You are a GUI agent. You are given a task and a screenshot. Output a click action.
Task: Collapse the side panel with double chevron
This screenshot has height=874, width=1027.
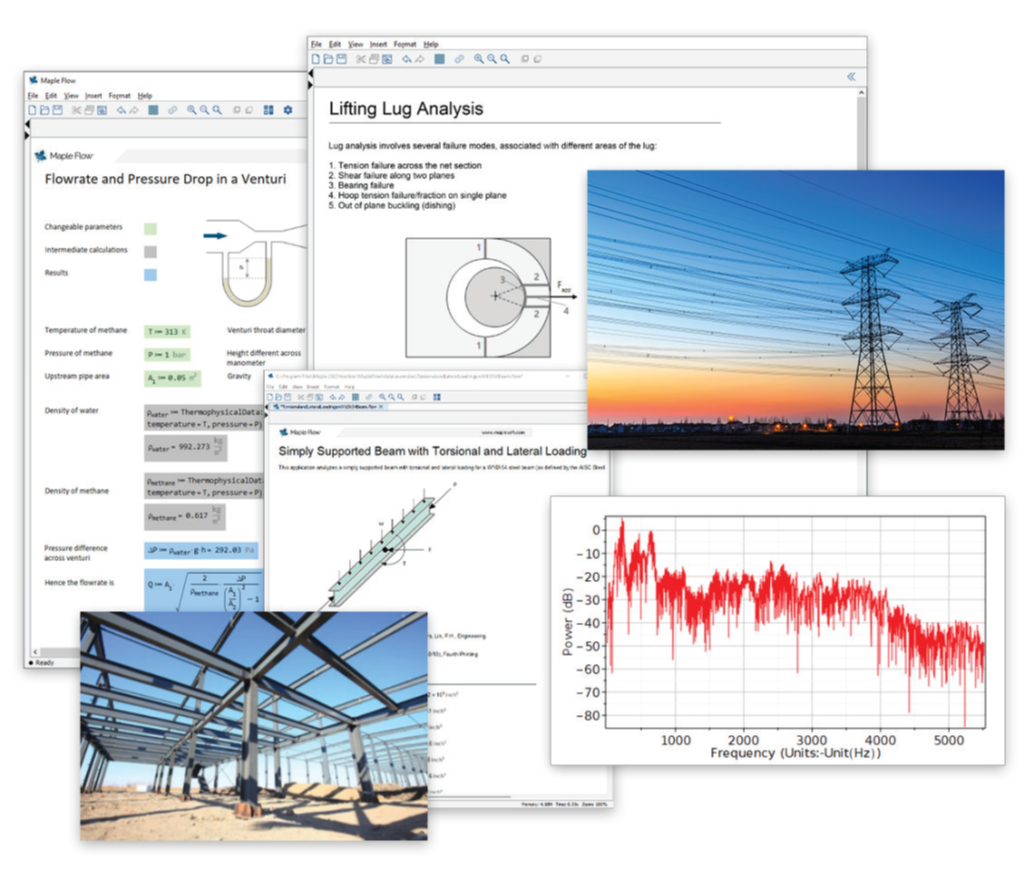[851, 76]
